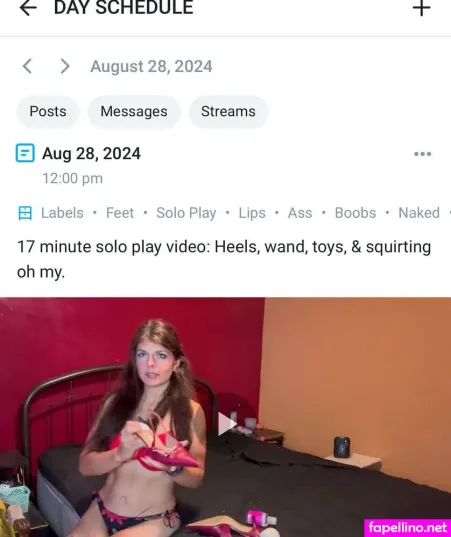Add a new scheduled item with plus
Viewport: 451px width, 537px height.
pyautogui.click(x=422, y=8)
